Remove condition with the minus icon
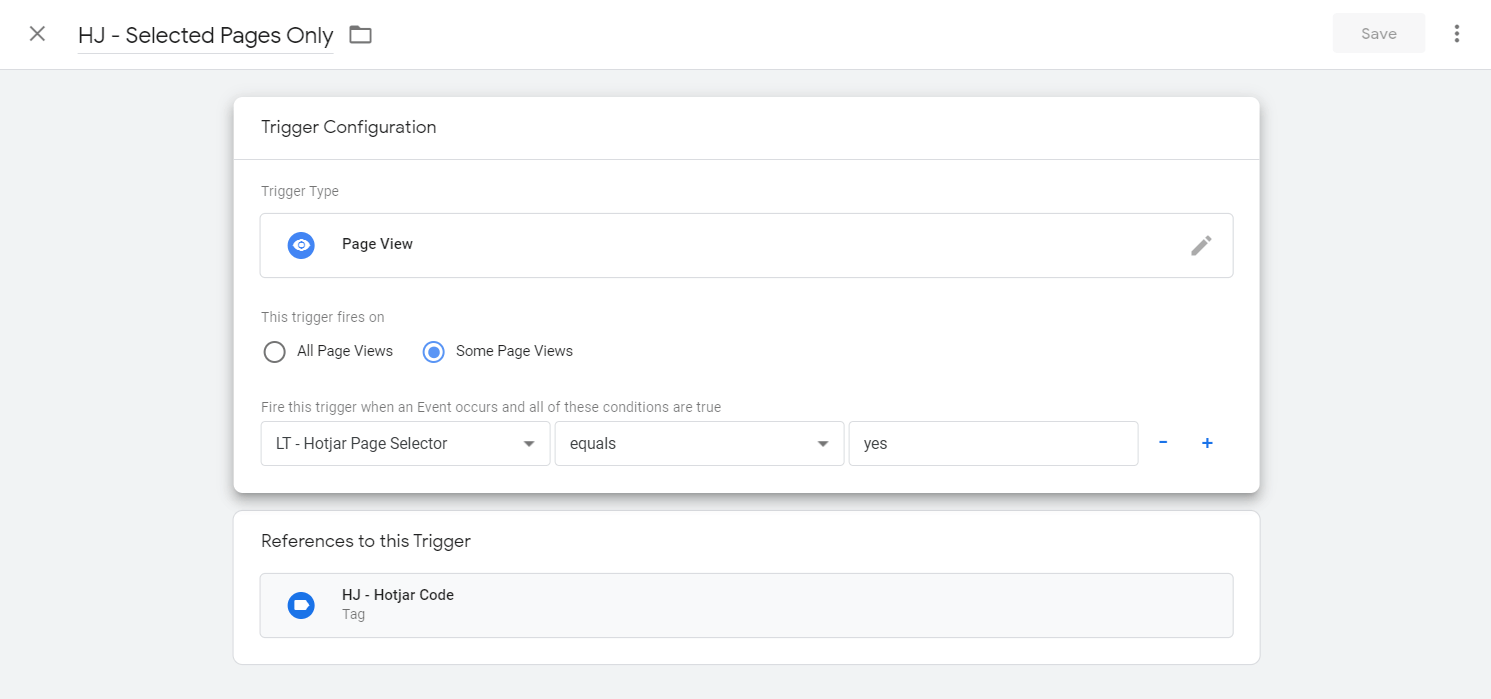This screenshot has width=1491, height=699. tap(1163, 443)
